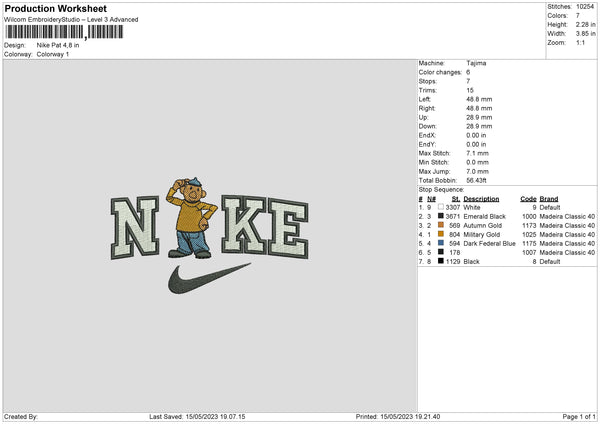Click the Brand column header
The image size is (600, 424).
coord(549,199)
